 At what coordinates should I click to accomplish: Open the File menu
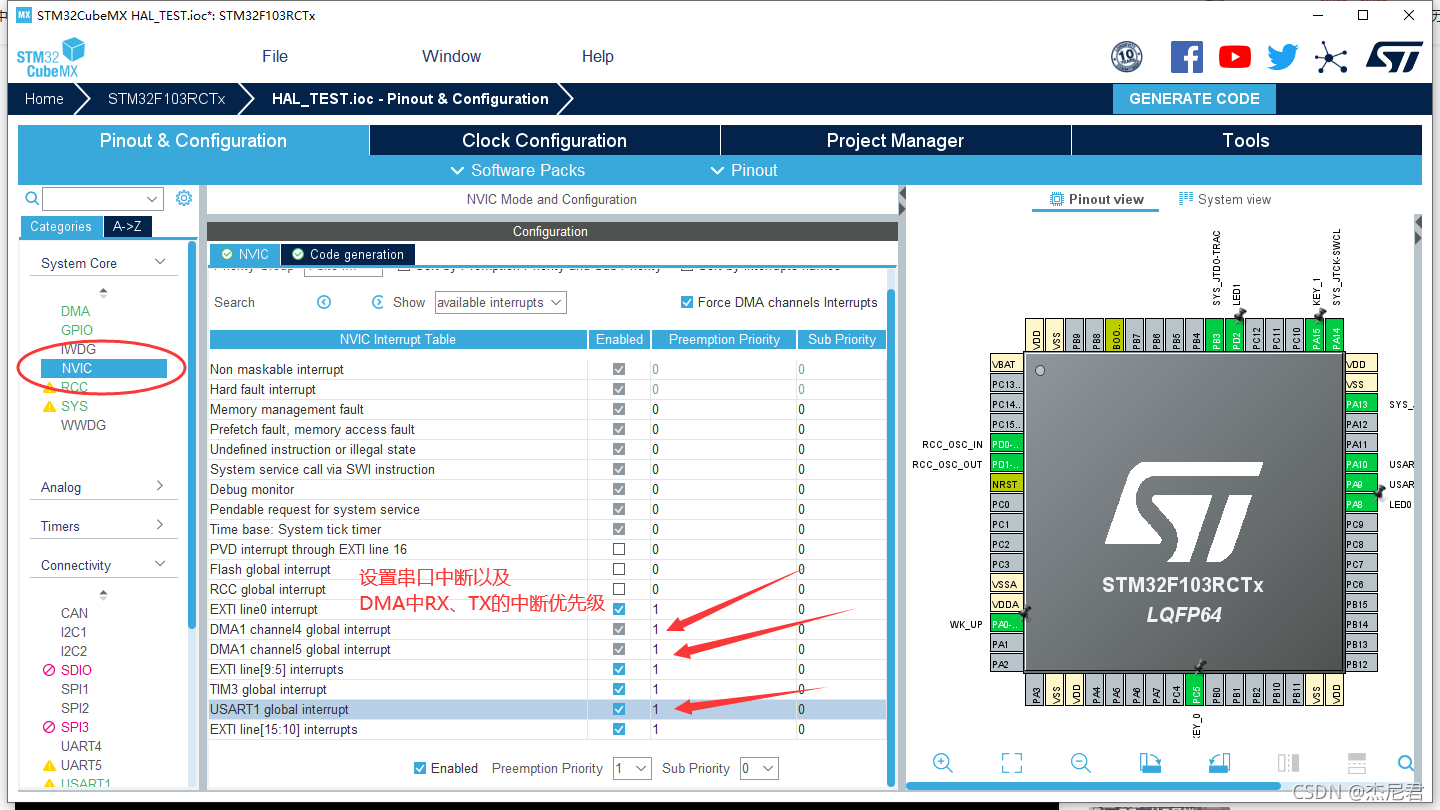pyautogui.click(x=275, y=56)
